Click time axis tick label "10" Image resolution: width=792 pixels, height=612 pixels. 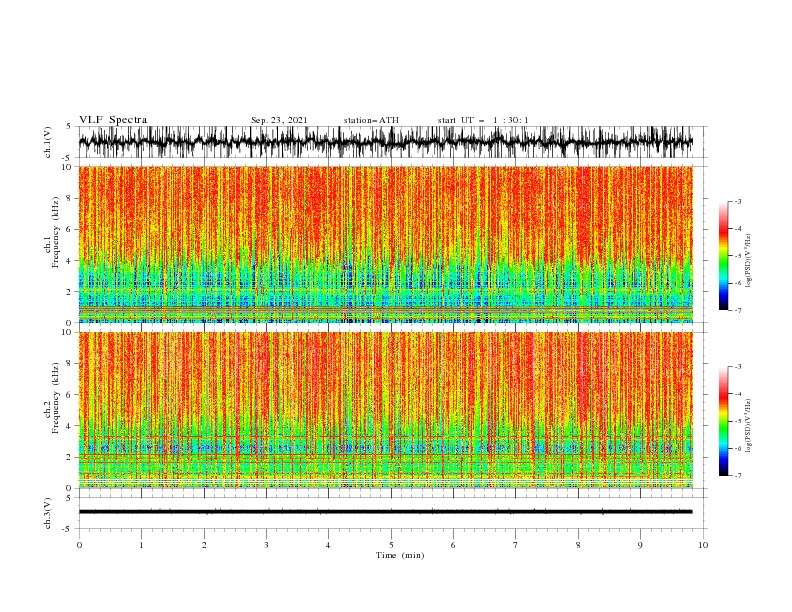[703, 545]
